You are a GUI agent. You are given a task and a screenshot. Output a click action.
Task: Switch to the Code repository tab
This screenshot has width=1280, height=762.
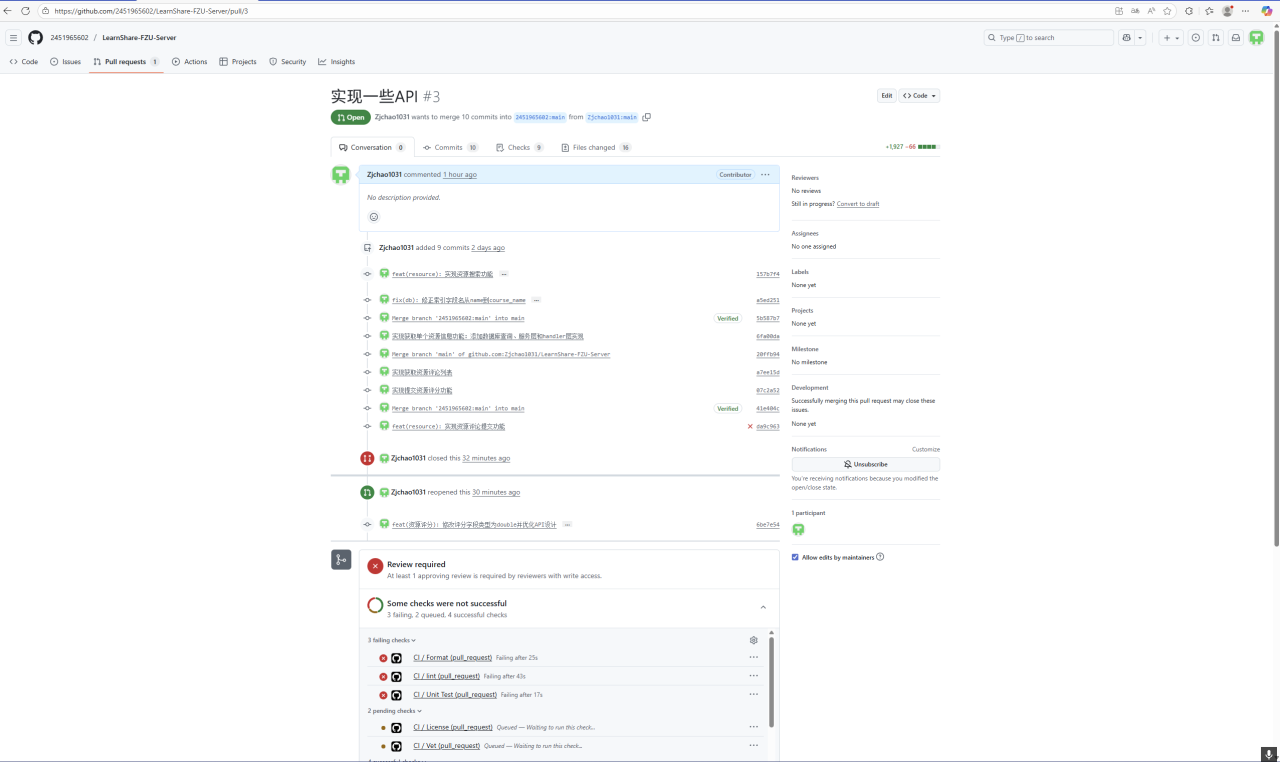24,62
